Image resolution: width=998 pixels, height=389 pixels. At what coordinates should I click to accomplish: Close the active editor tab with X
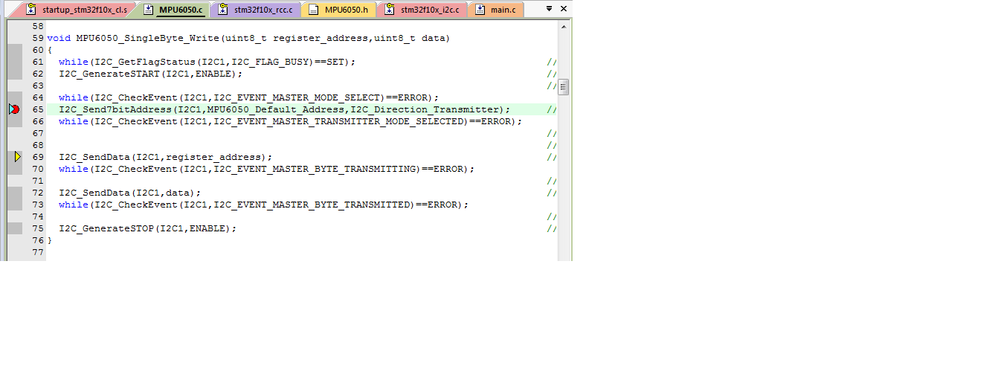click(563, 9)
